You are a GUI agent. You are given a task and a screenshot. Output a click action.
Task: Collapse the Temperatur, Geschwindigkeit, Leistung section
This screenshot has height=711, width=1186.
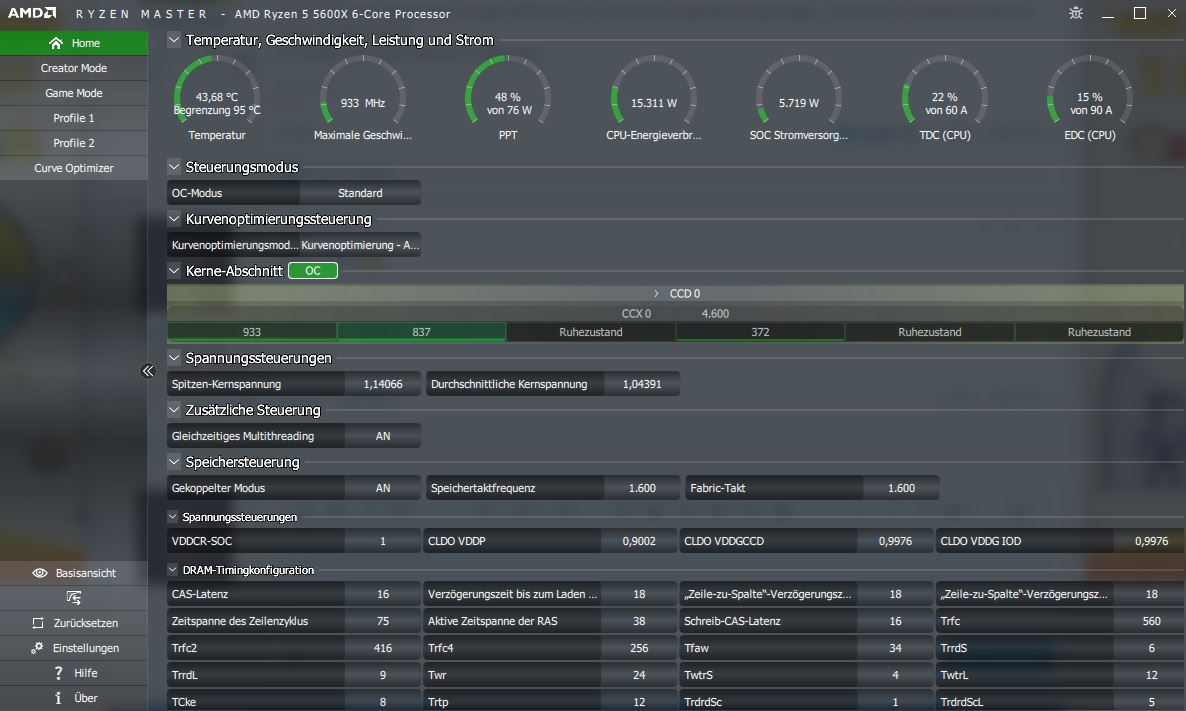pyautogui.click(x=174, y=39)
